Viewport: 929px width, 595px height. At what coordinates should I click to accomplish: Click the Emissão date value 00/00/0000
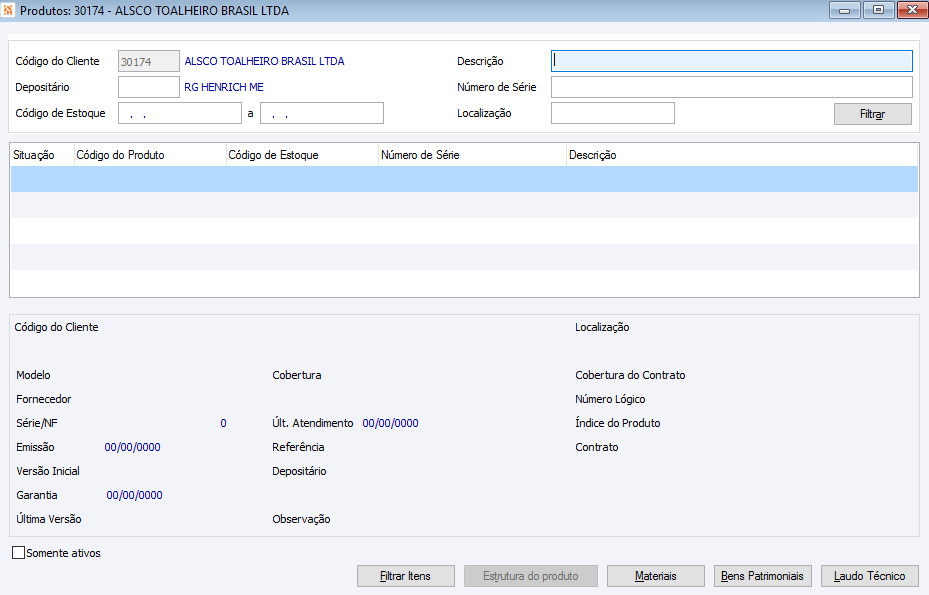click(133, 447)
